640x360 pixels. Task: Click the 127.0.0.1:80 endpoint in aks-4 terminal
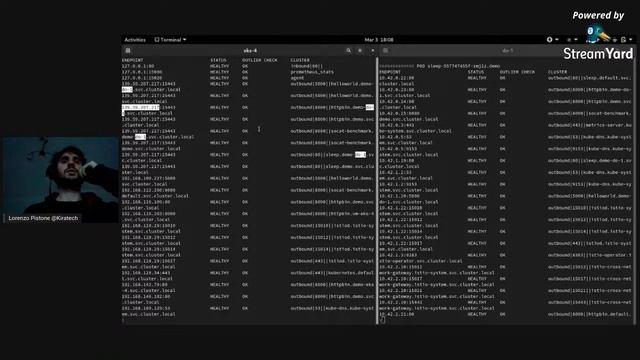[138, 66]
